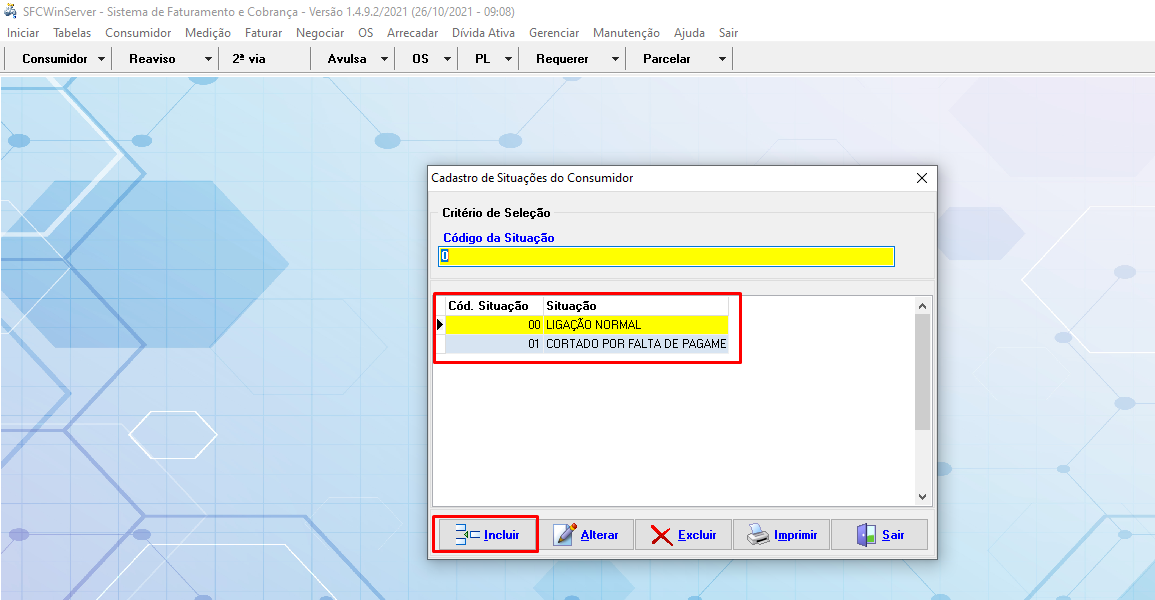Open the Dívida Ativa menu
The image size is (1155, 600).
tap(483, 33)
